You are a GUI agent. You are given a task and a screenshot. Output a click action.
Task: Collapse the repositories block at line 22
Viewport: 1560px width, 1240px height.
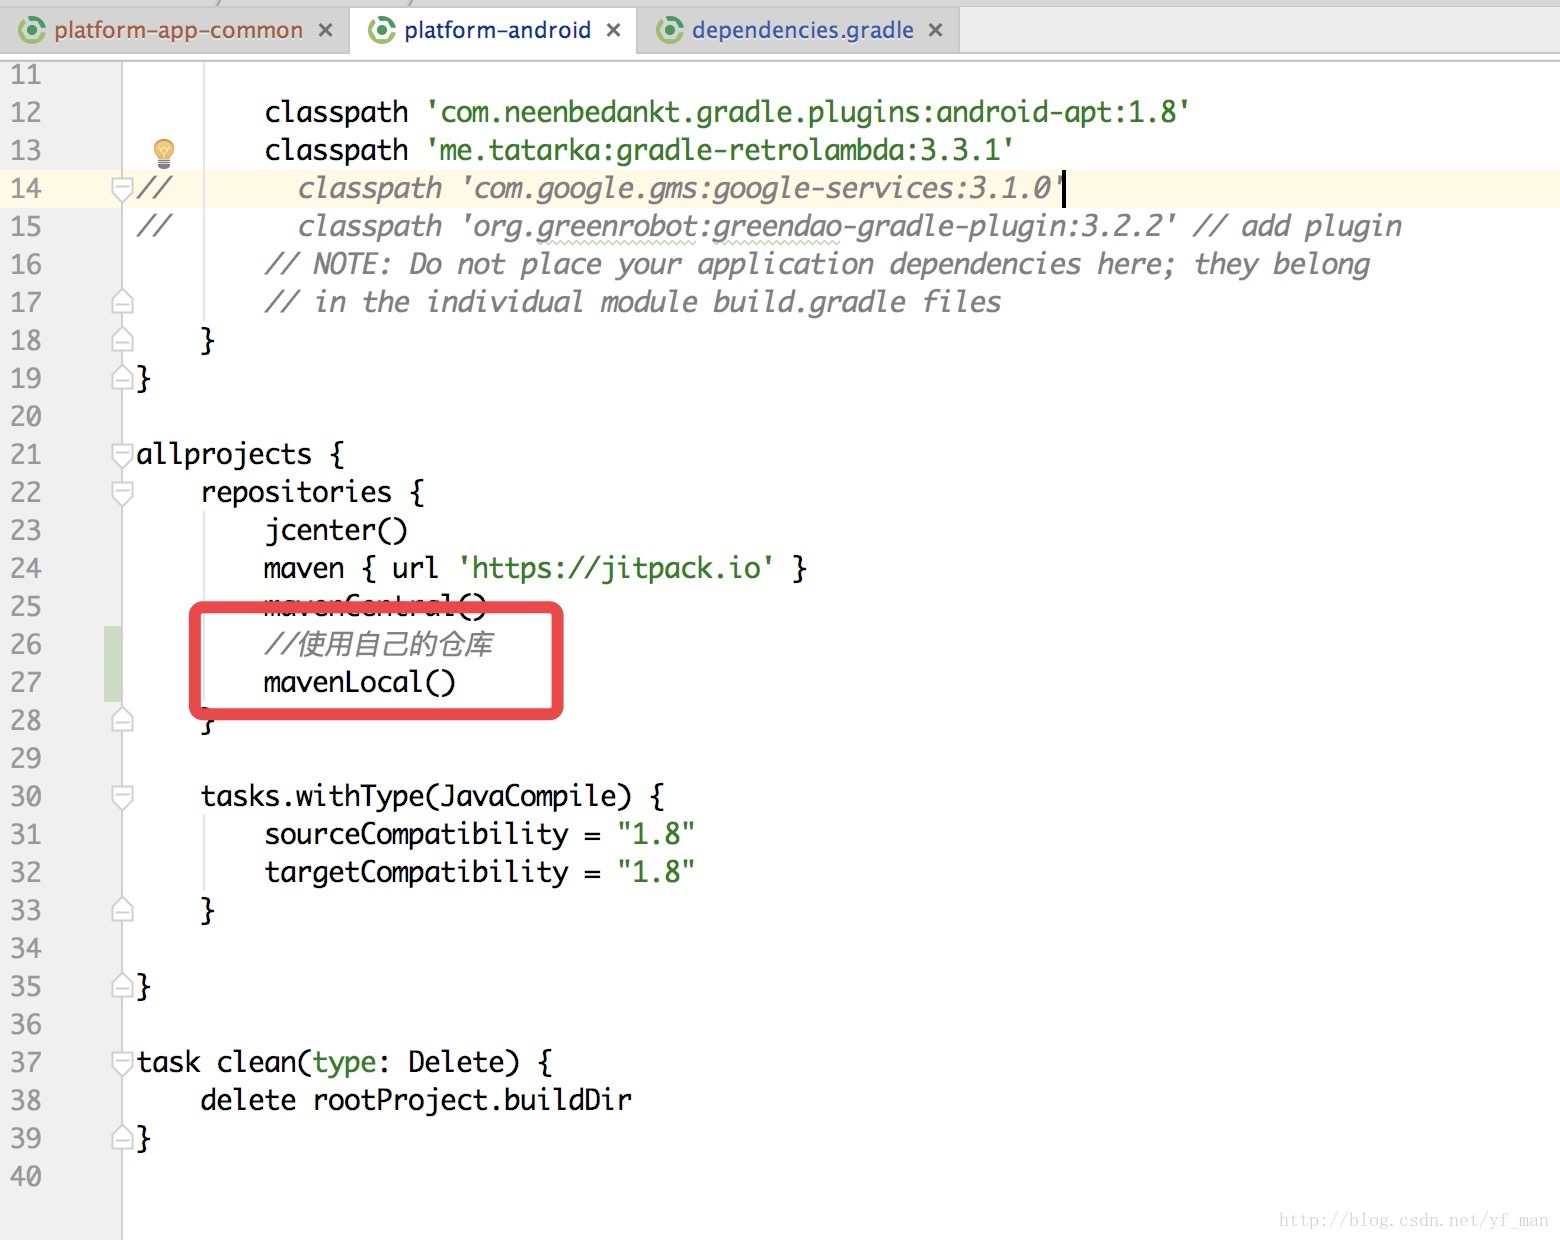pos(122,492)
